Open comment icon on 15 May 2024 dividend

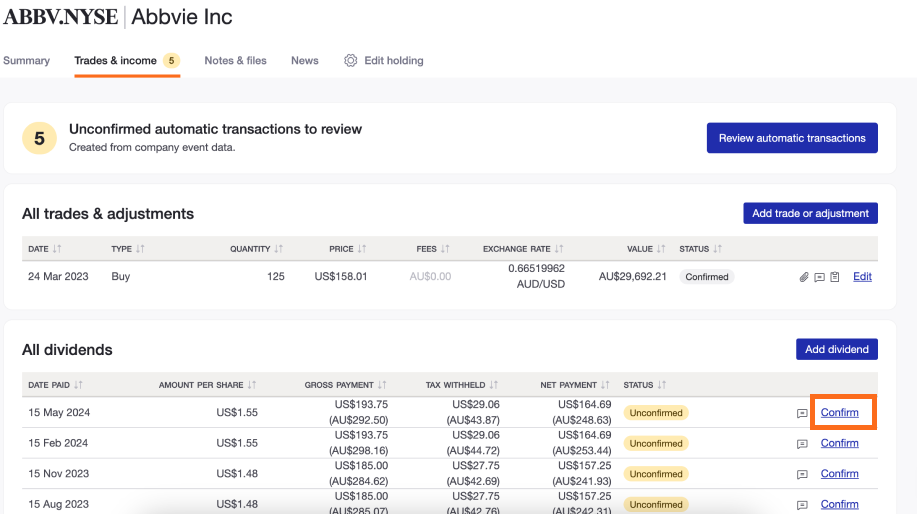coord(802,413)
